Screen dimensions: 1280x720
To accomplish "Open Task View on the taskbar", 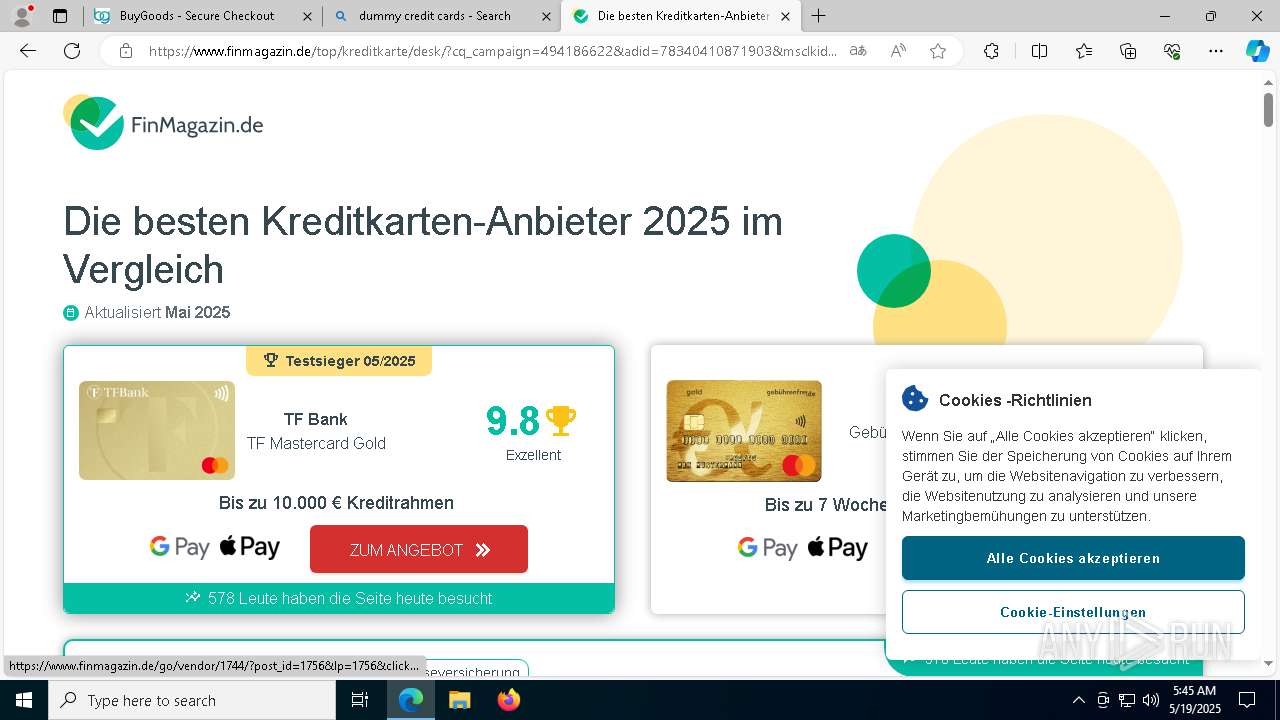I will (x=360, y=700).
